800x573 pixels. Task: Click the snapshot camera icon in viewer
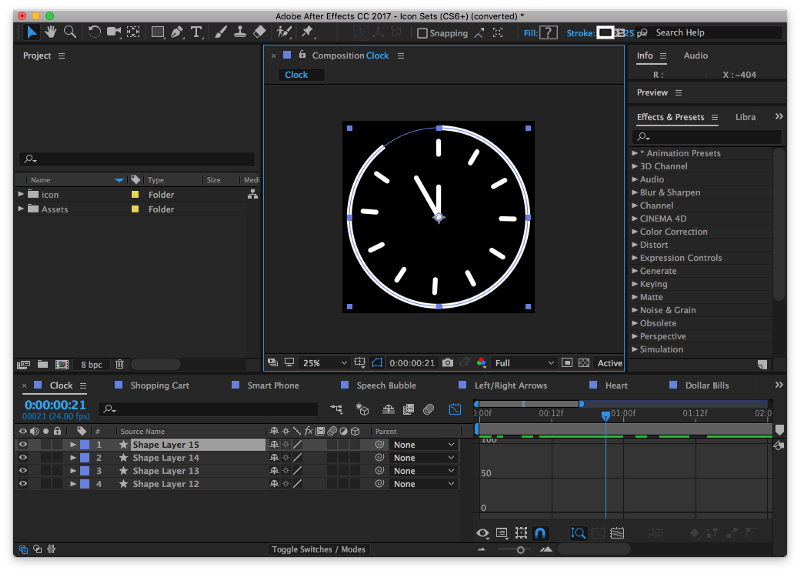(447, 363)
